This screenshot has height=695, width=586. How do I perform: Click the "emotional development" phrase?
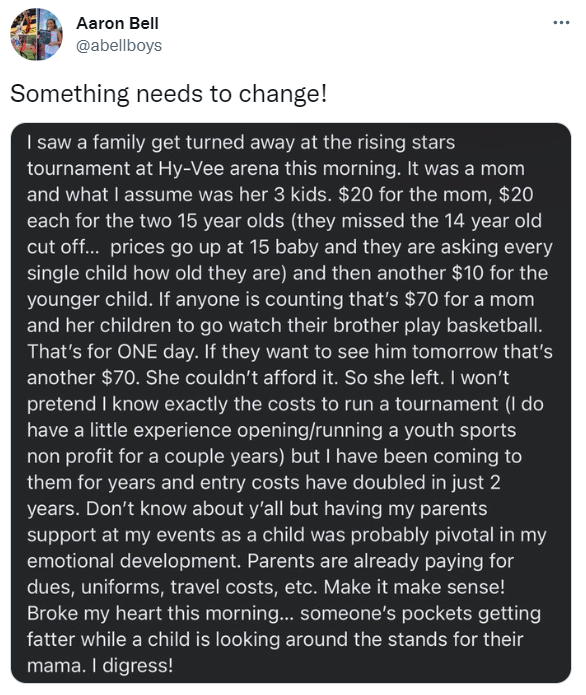pos(134,561)
